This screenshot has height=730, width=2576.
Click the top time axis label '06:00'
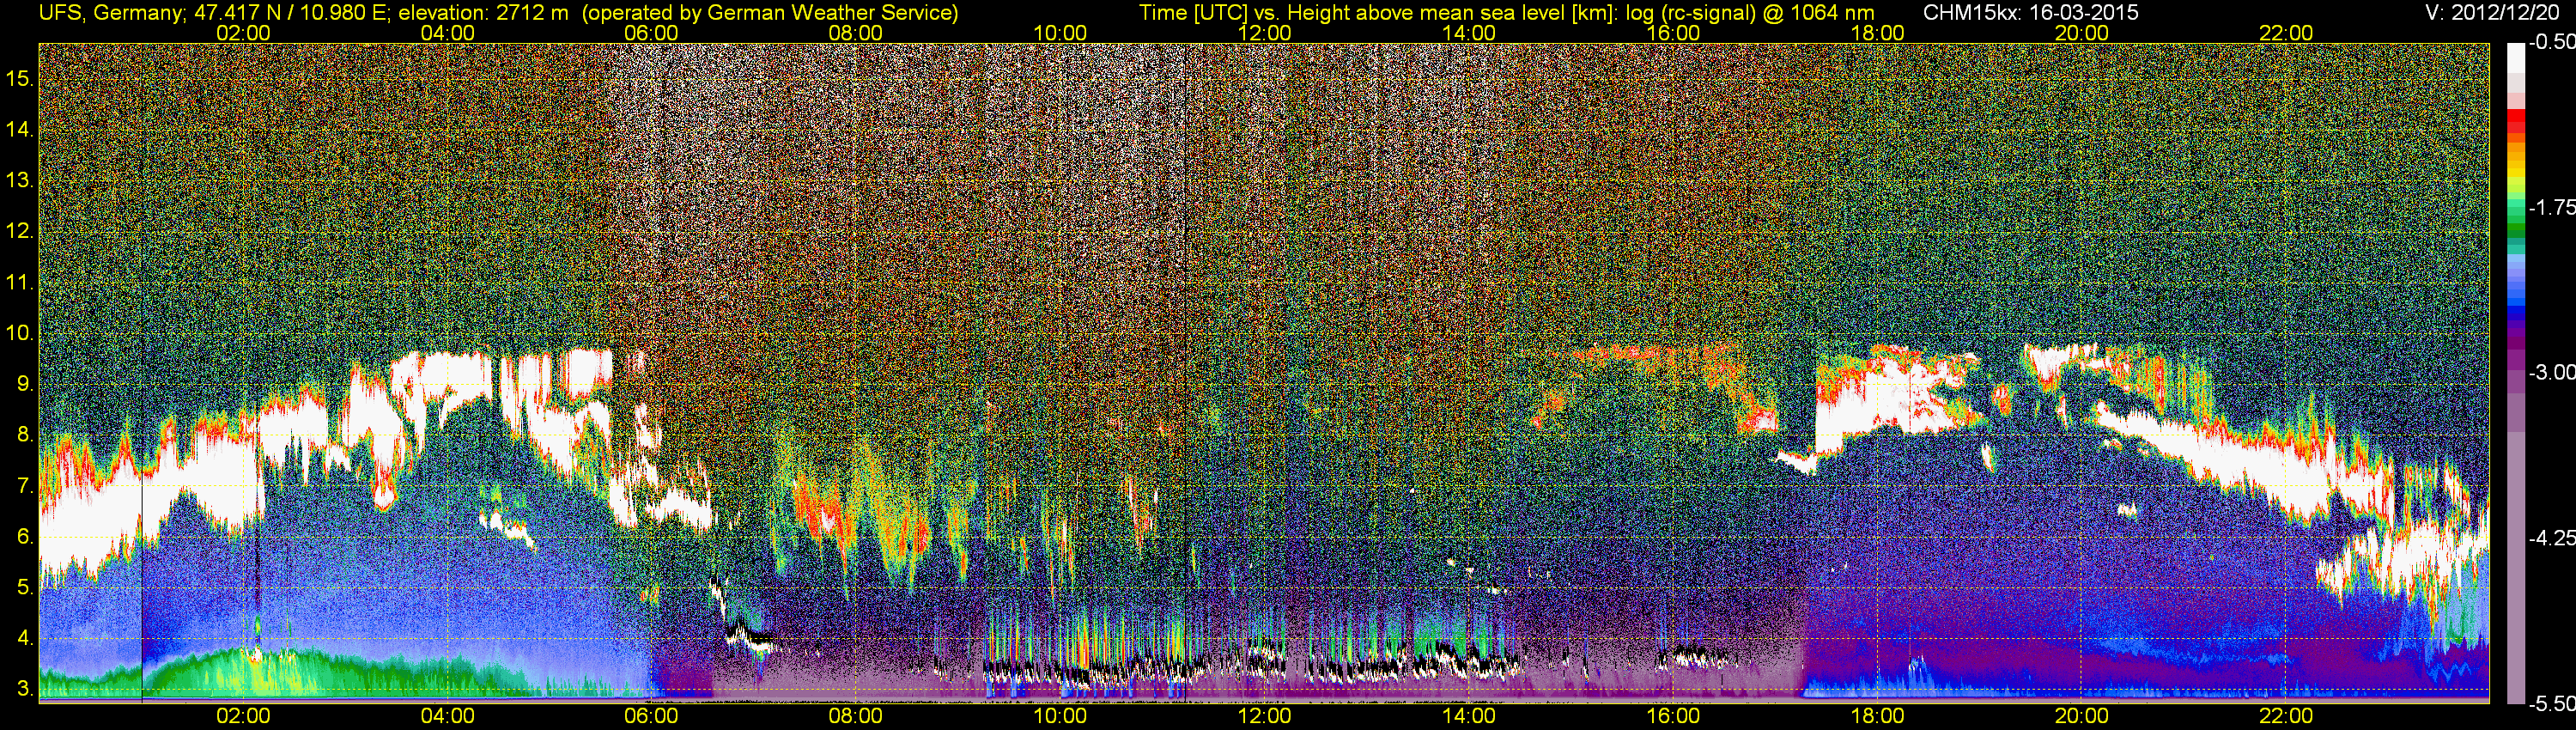click(651, 33)
